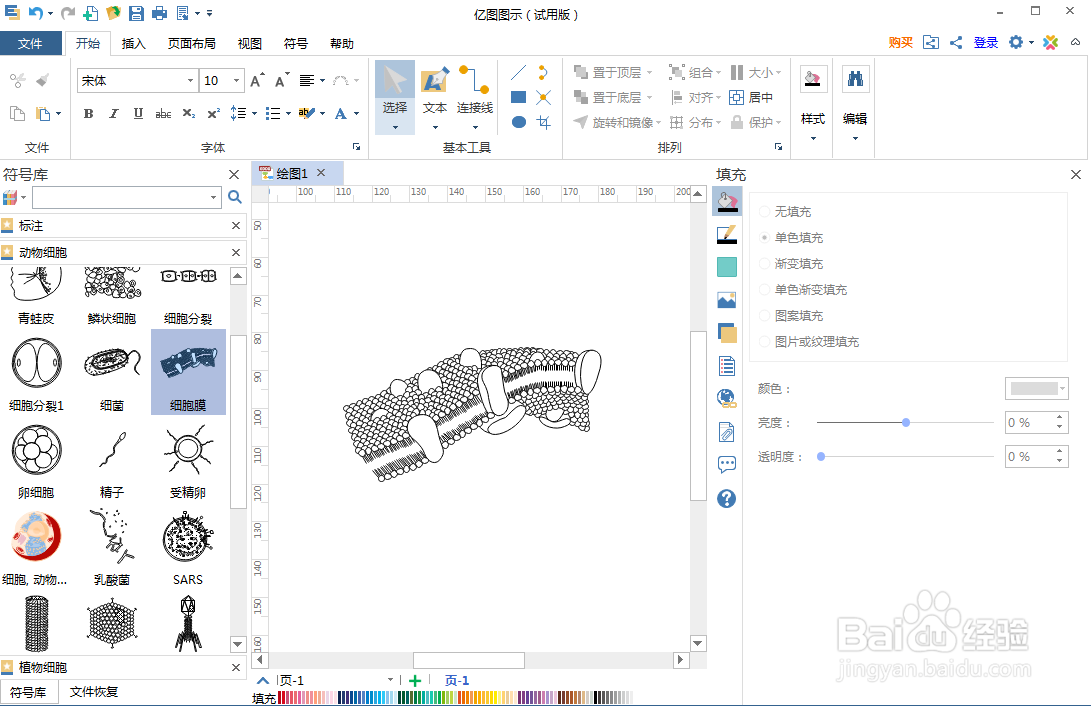Expand the 编辑 dropdown
Viewport: 1091px width, 706px height.
pyautogui.click(x=855, y=138)
